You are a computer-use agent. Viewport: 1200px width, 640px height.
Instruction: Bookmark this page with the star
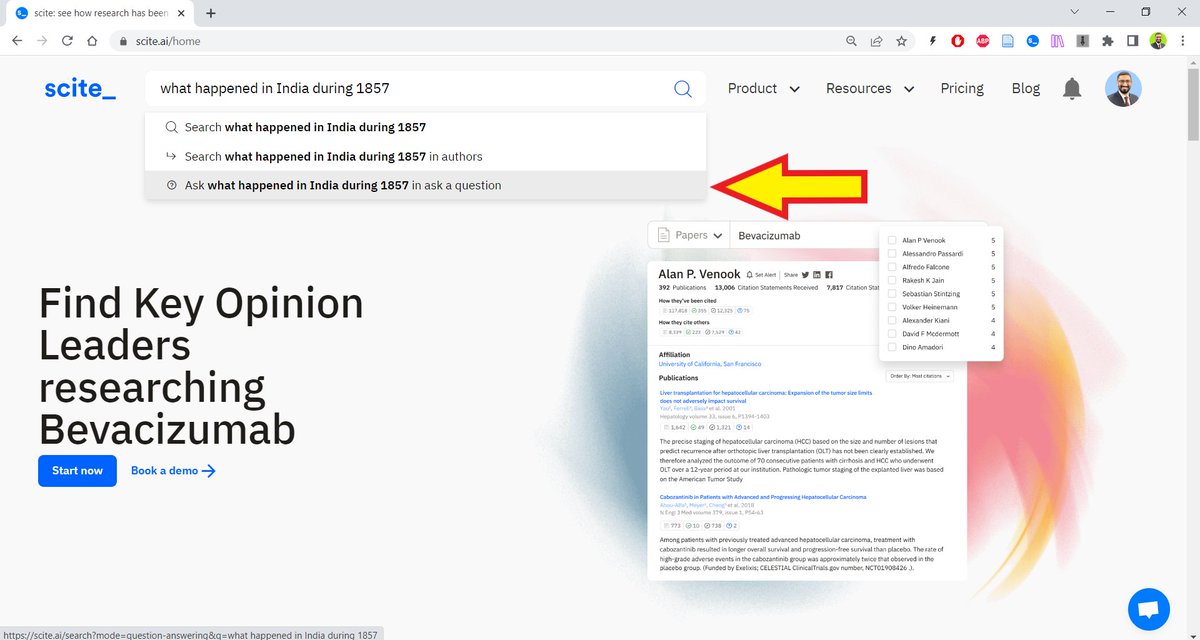click(x=901, y=41)
